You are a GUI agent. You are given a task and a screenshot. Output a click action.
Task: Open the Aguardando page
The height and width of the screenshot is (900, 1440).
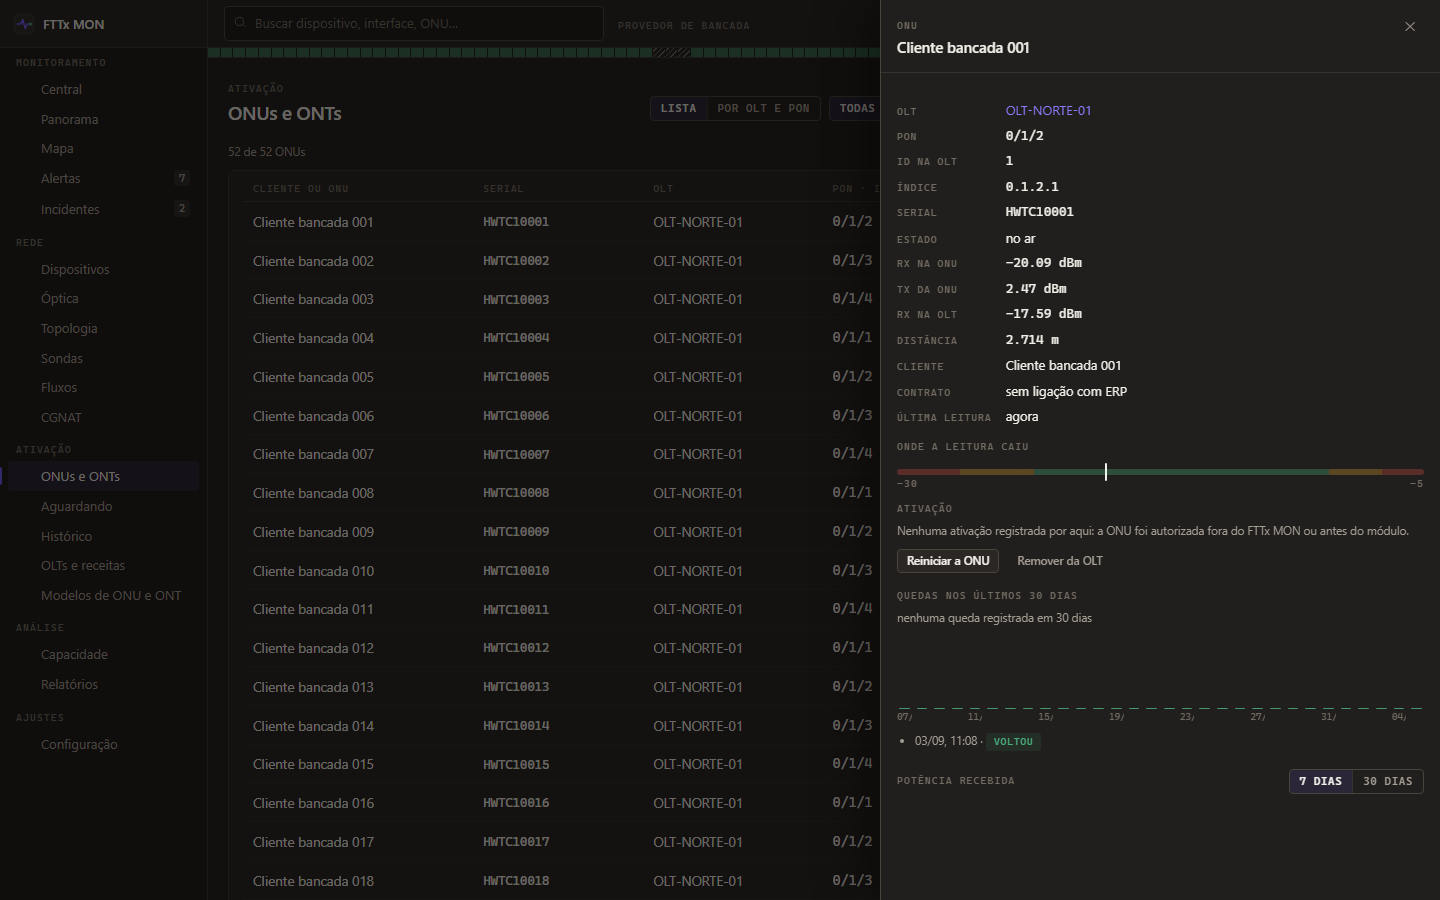click(104, 507)
